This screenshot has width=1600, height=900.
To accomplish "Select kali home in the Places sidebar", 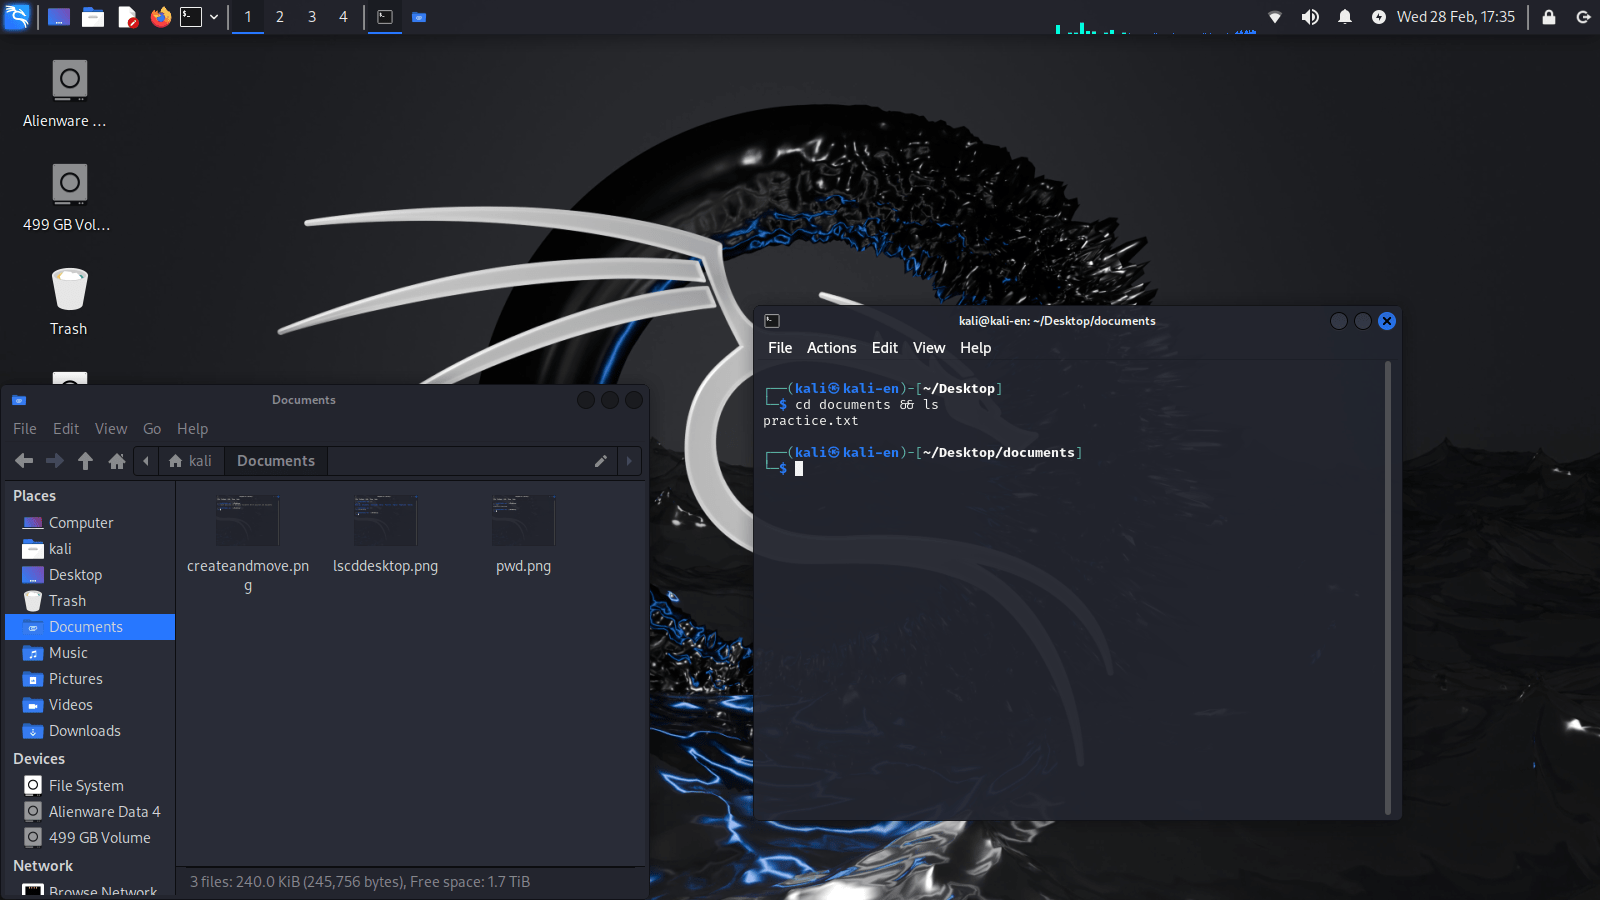I will 90,549.
